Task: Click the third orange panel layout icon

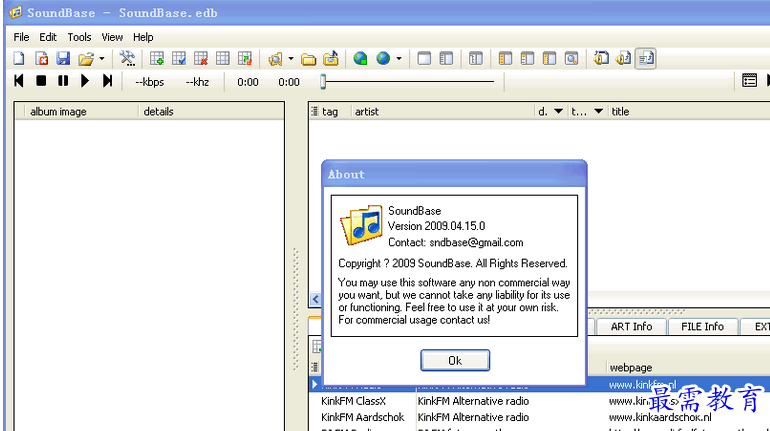Action: coord(550,59)
